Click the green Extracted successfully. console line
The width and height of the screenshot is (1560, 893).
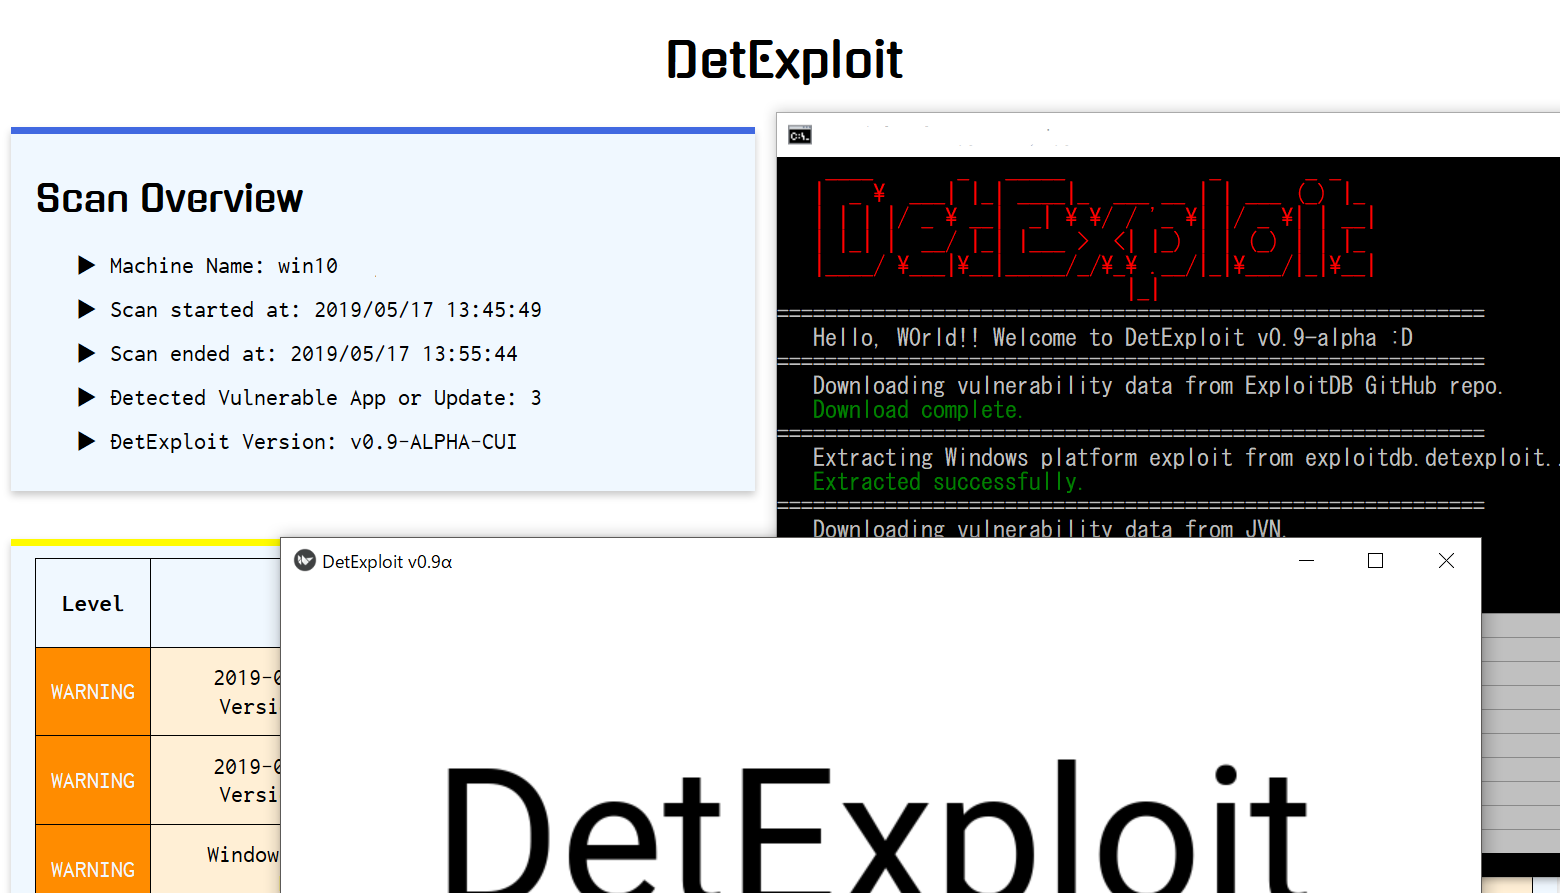click(947, 482)
